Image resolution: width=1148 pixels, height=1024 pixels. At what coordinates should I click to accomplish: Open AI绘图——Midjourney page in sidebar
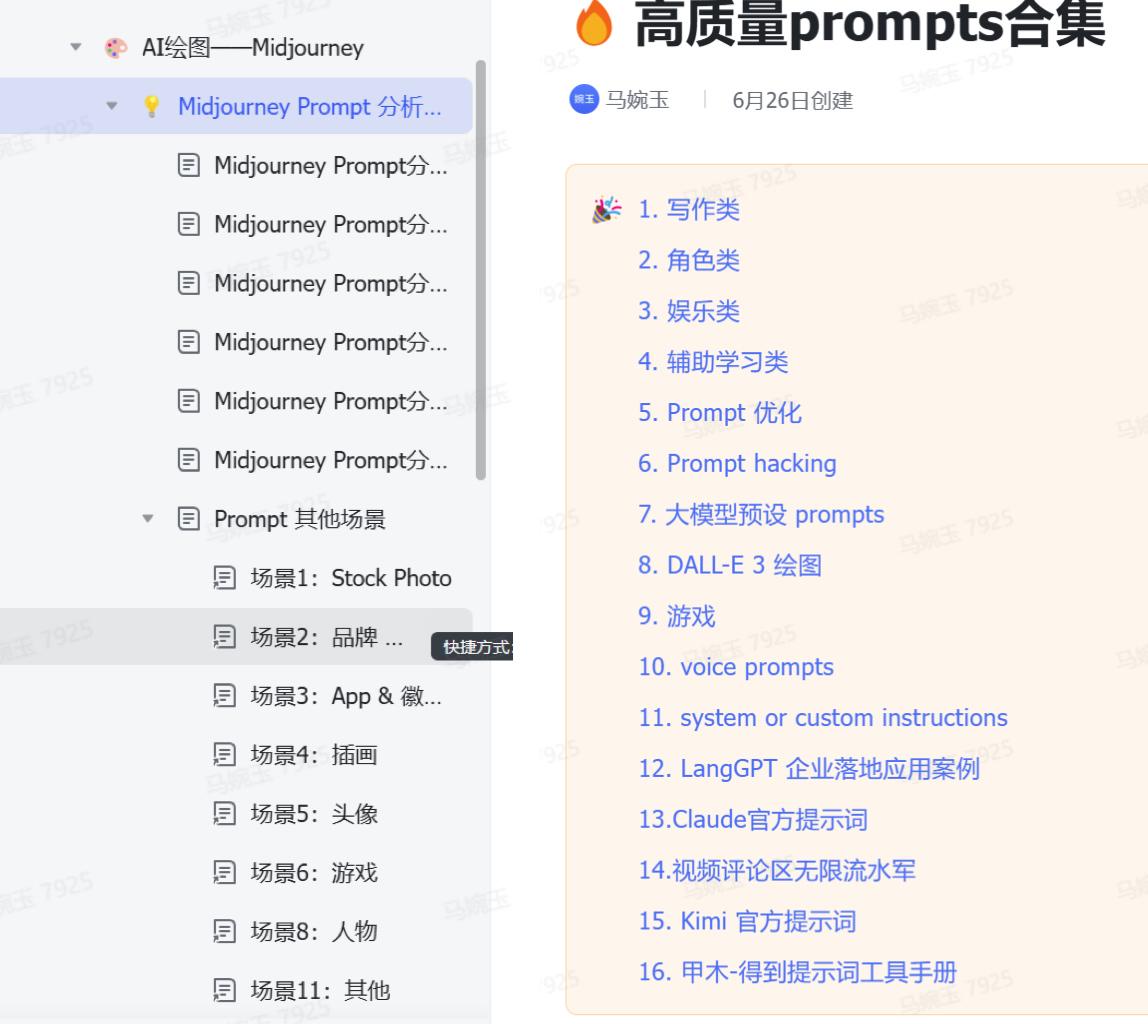click(253, 48)
